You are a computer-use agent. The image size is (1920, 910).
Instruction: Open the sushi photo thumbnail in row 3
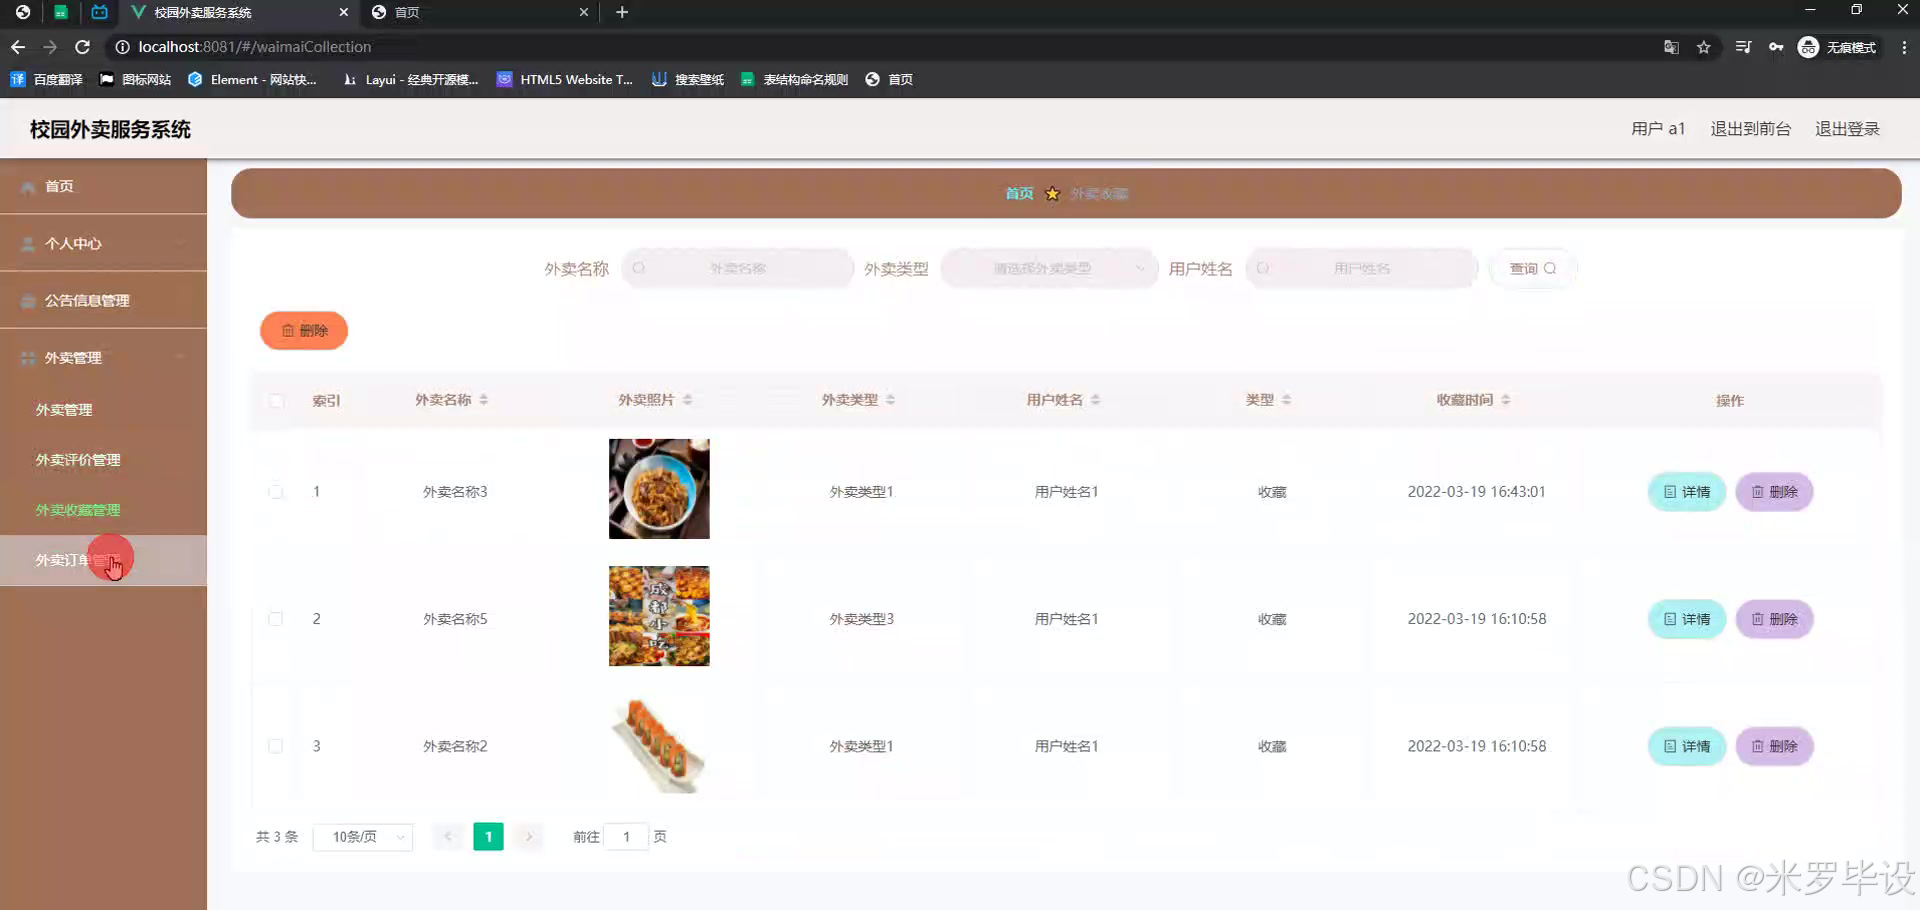click(658, 745)
